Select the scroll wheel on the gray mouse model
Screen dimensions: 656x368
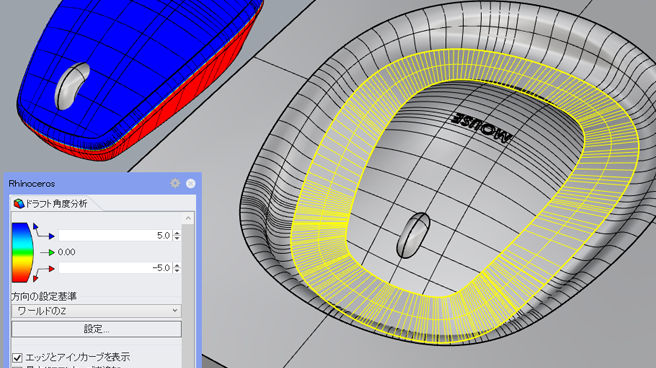tap(413, 235)
